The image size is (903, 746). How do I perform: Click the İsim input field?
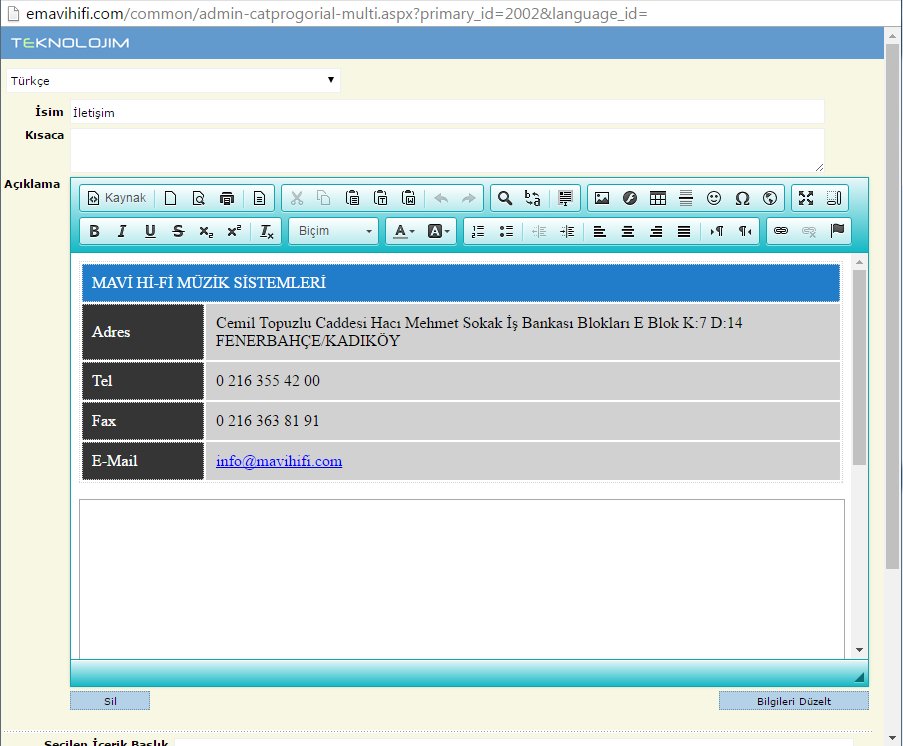[447, 112]
